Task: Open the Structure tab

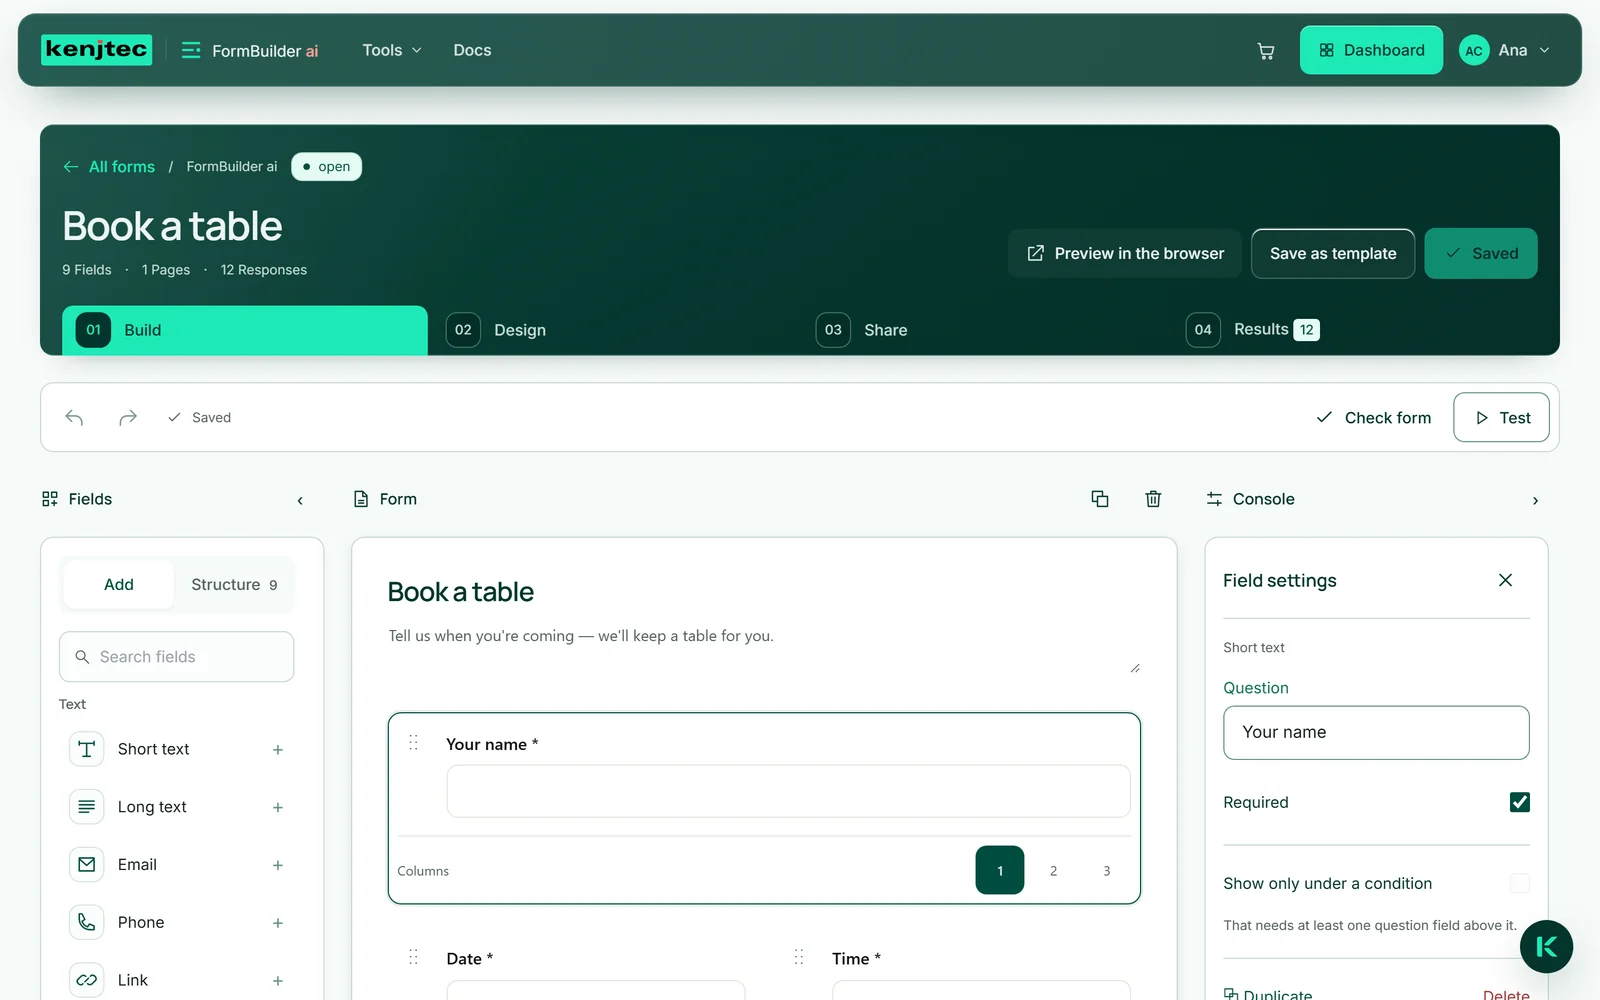Action: tap(234, 584)
